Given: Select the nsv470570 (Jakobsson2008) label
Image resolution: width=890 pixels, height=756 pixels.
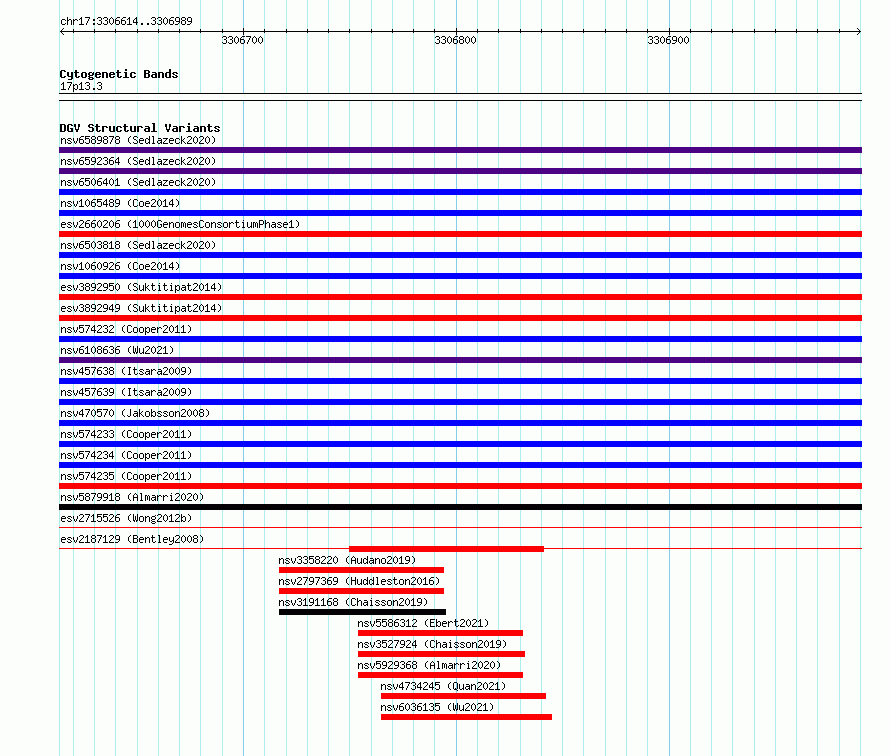Looking at the screenshot, I should [135, 413].
